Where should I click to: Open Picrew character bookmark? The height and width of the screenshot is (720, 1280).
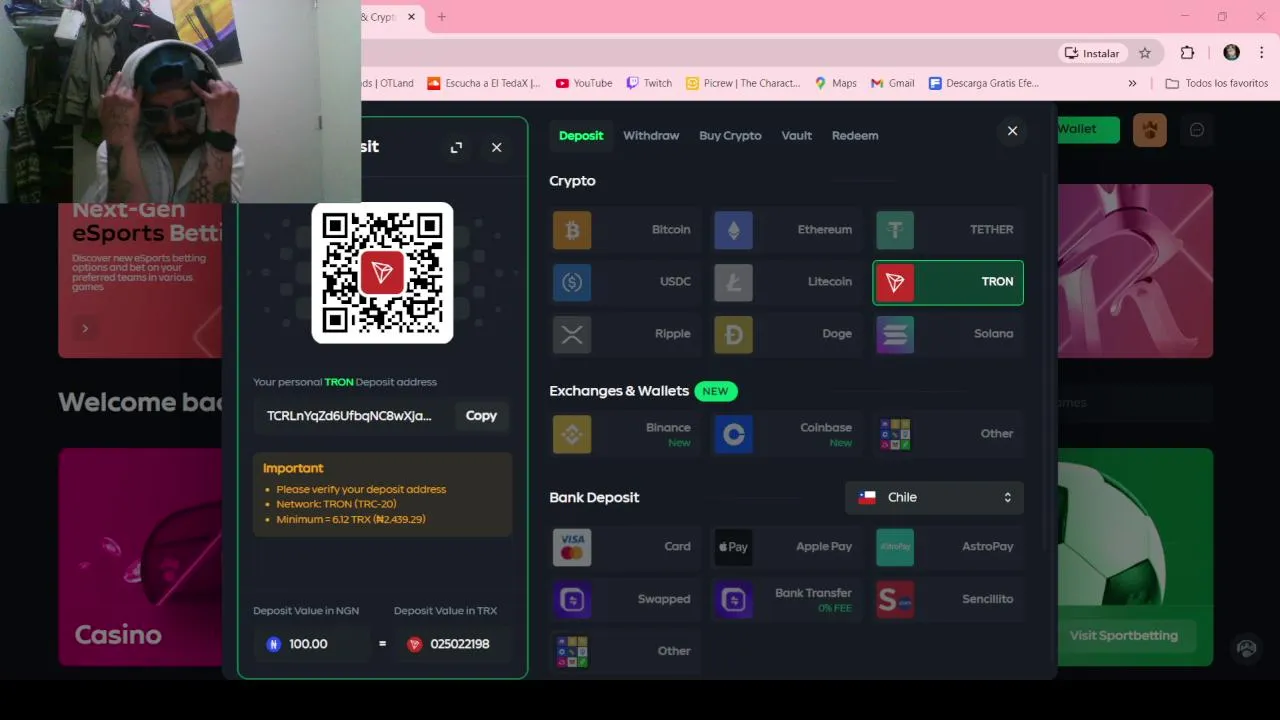pyautogui.click(x=743, y=83)
